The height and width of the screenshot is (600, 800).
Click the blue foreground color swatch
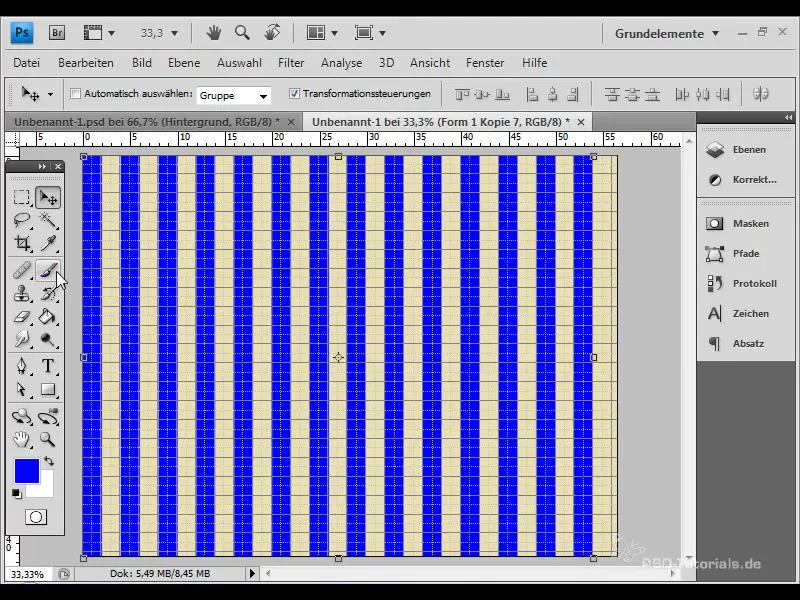click(x=27, y=470)
